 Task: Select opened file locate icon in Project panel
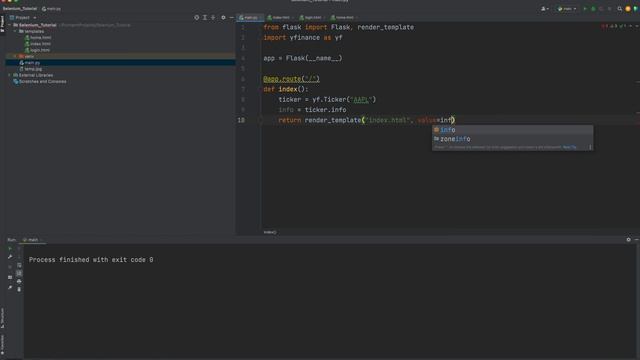pos(197,18)
